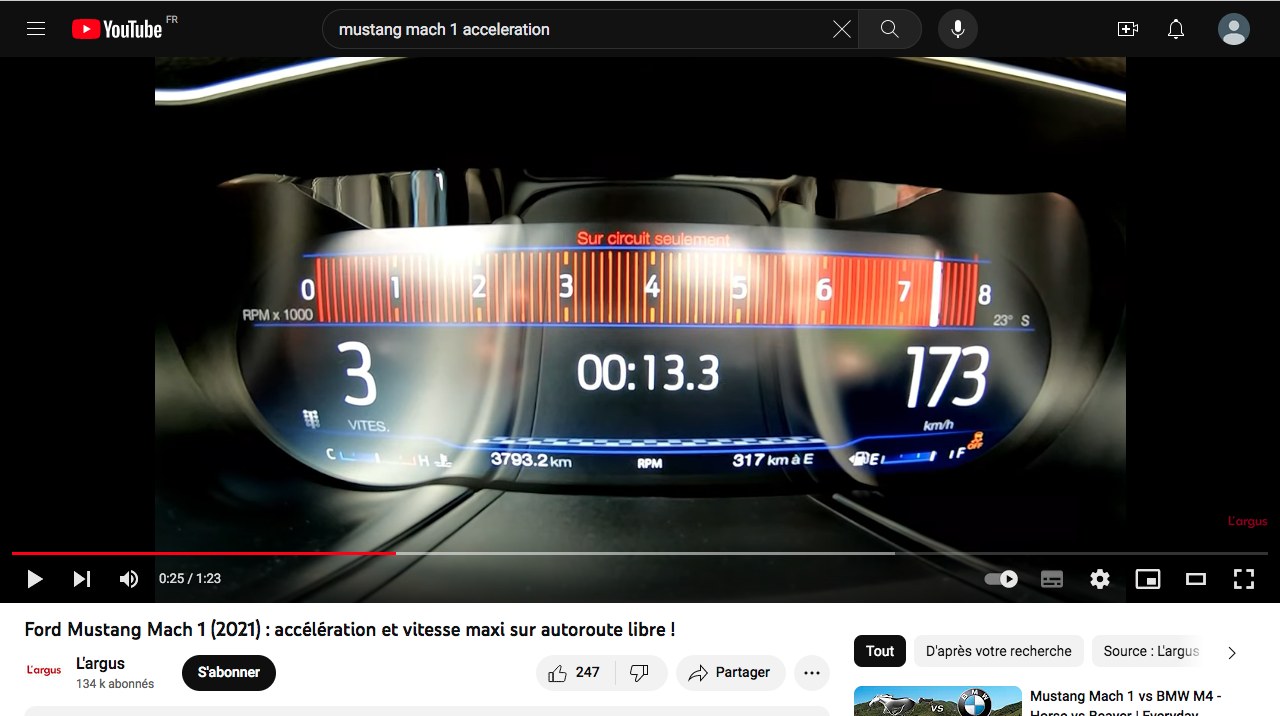This screenshot has height=716, width=1280.
Task: Open more actions three-dot menu
Action: (812, 672)
